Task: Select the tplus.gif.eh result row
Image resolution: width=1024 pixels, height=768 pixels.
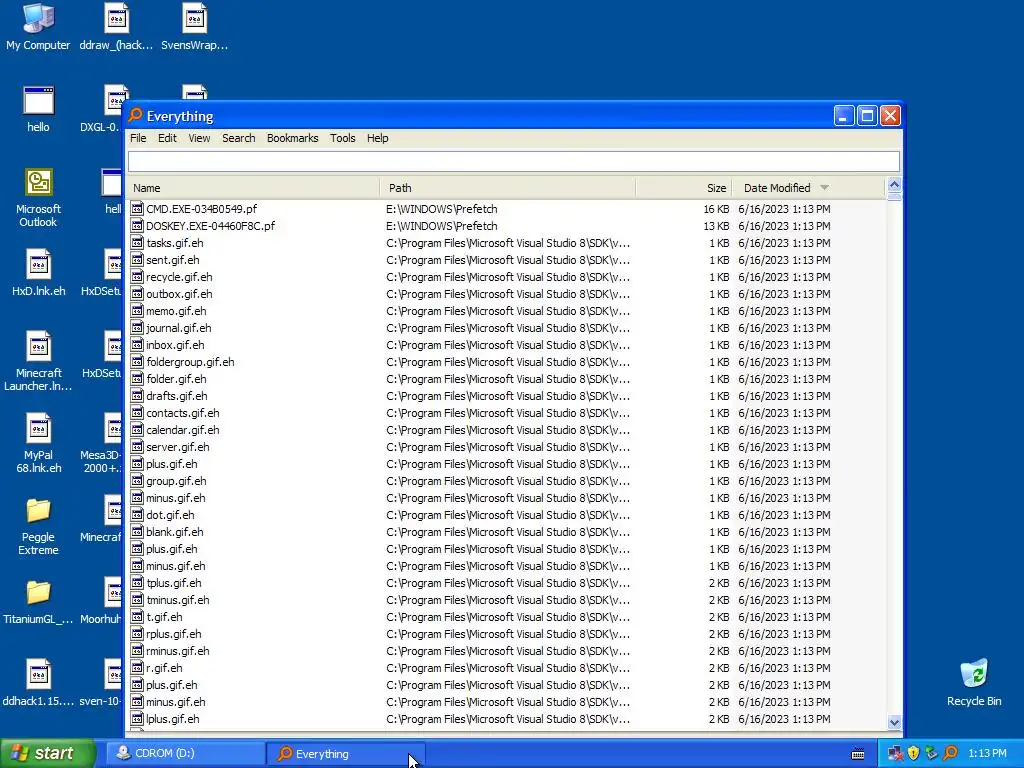Action: (506, 582)
